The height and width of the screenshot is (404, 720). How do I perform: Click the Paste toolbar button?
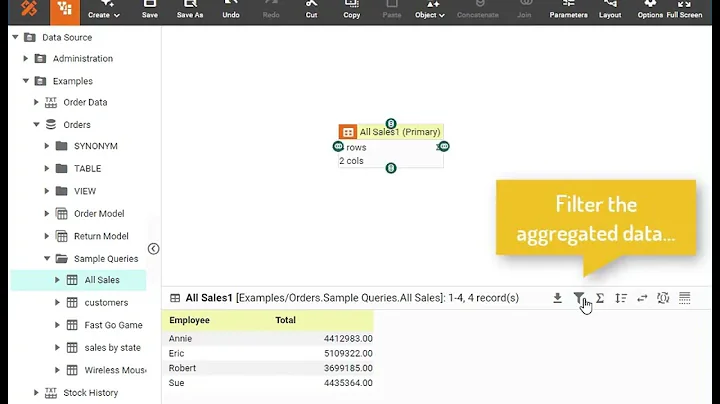[392, 10]
